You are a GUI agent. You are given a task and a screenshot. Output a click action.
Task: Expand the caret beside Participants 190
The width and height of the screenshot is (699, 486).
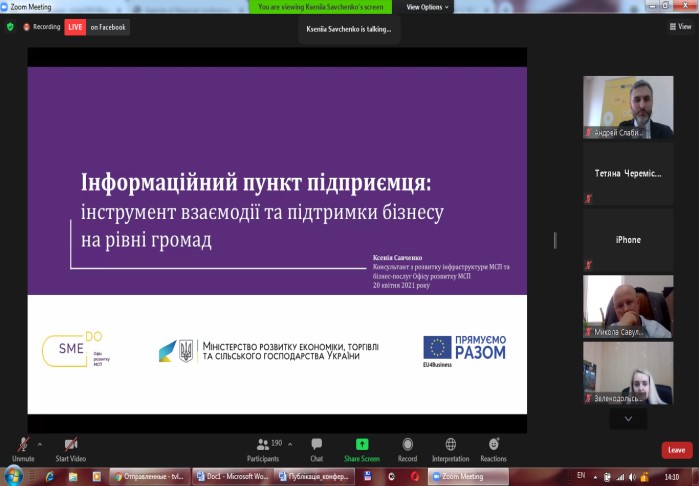coord(290,445)
